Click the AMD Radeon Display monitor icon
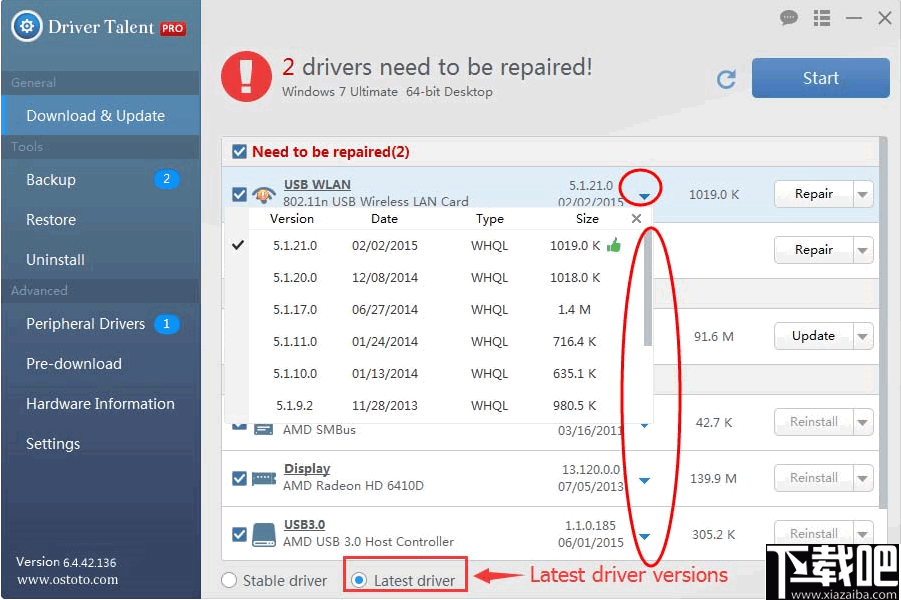 (263, 478)
